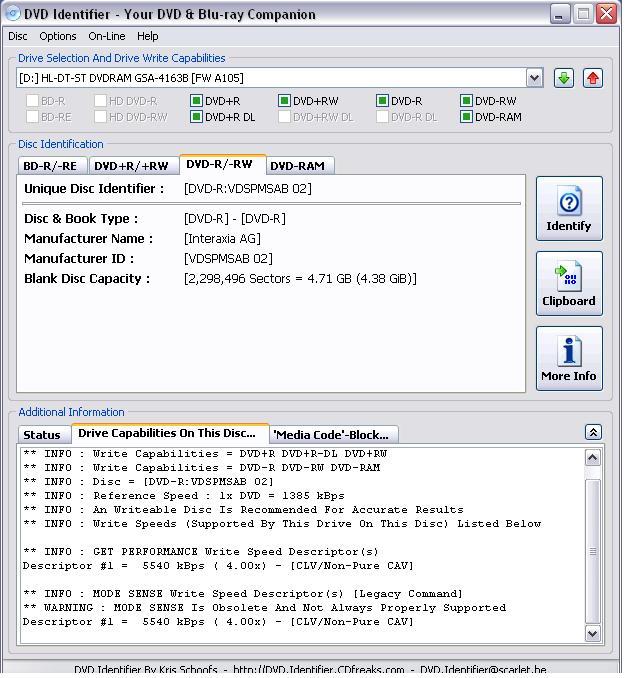Switch to the DVD+R/+RW tab
629x678 pixels.
(x=133, y=166)
